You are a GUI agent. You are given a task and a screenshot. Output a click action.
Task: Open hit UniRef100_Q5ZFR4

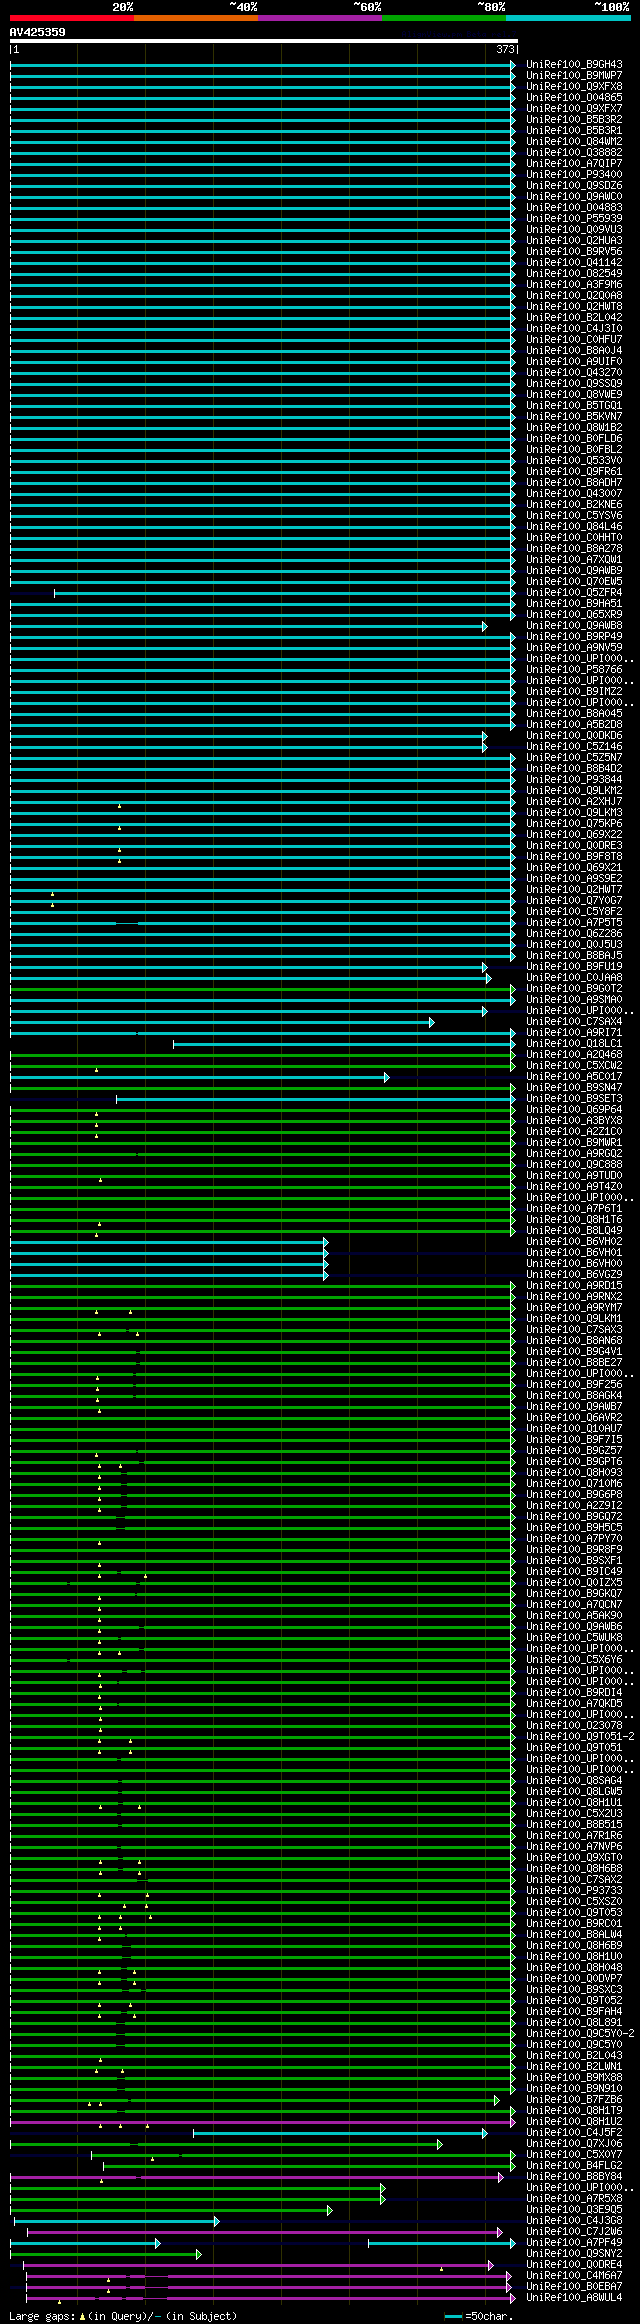(x=574, y=593)
